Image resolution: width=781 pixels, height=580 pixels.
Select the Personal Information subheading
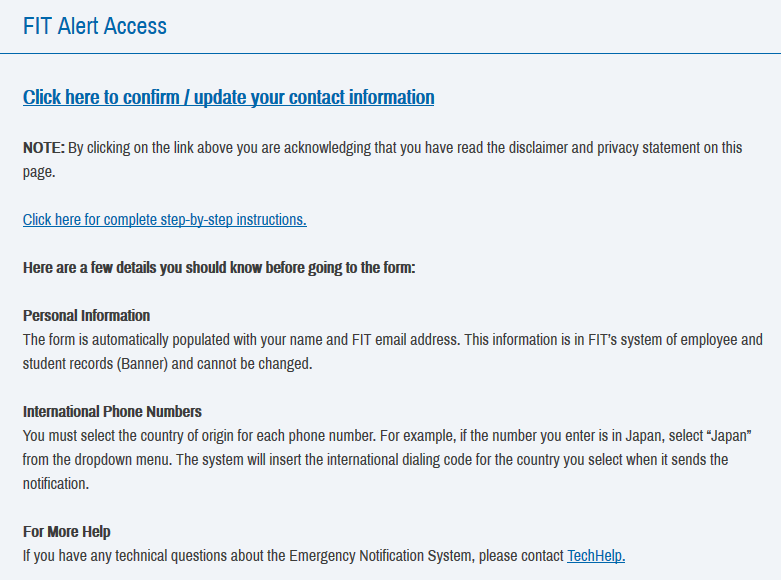pyautogui.click(x=86, y=316)
